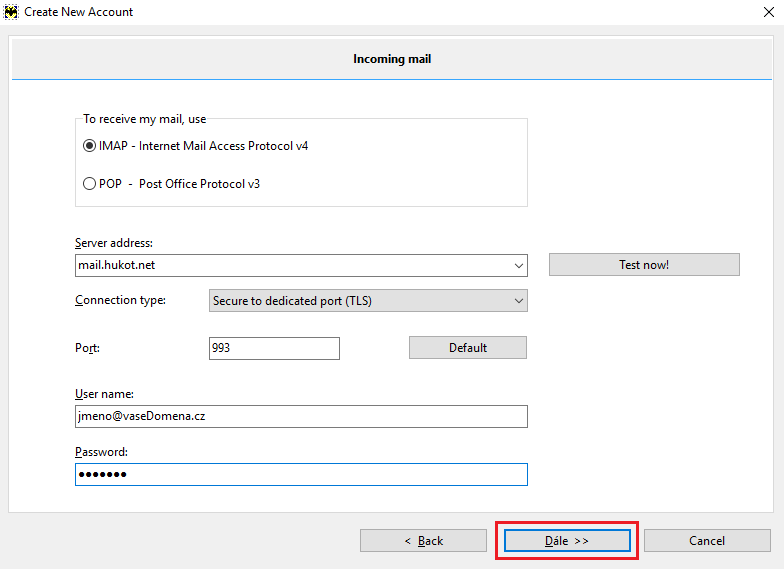Click the Incoming mail header banner
Viewport: 784px width, 569px height.
[392, 60]
